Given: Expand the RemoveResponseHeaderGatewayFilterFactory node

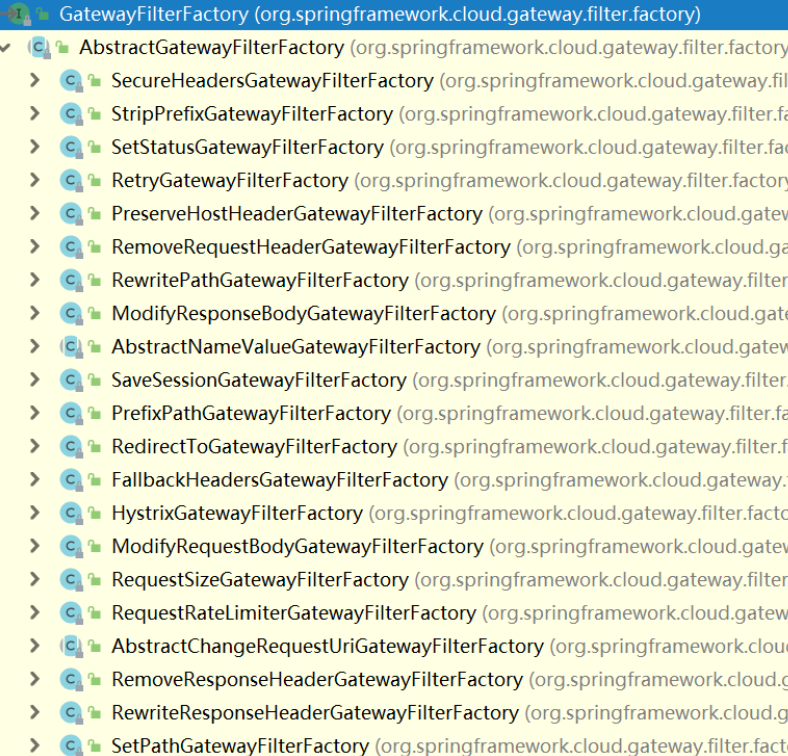Looking at the screenshot, I should click(35, 679).
